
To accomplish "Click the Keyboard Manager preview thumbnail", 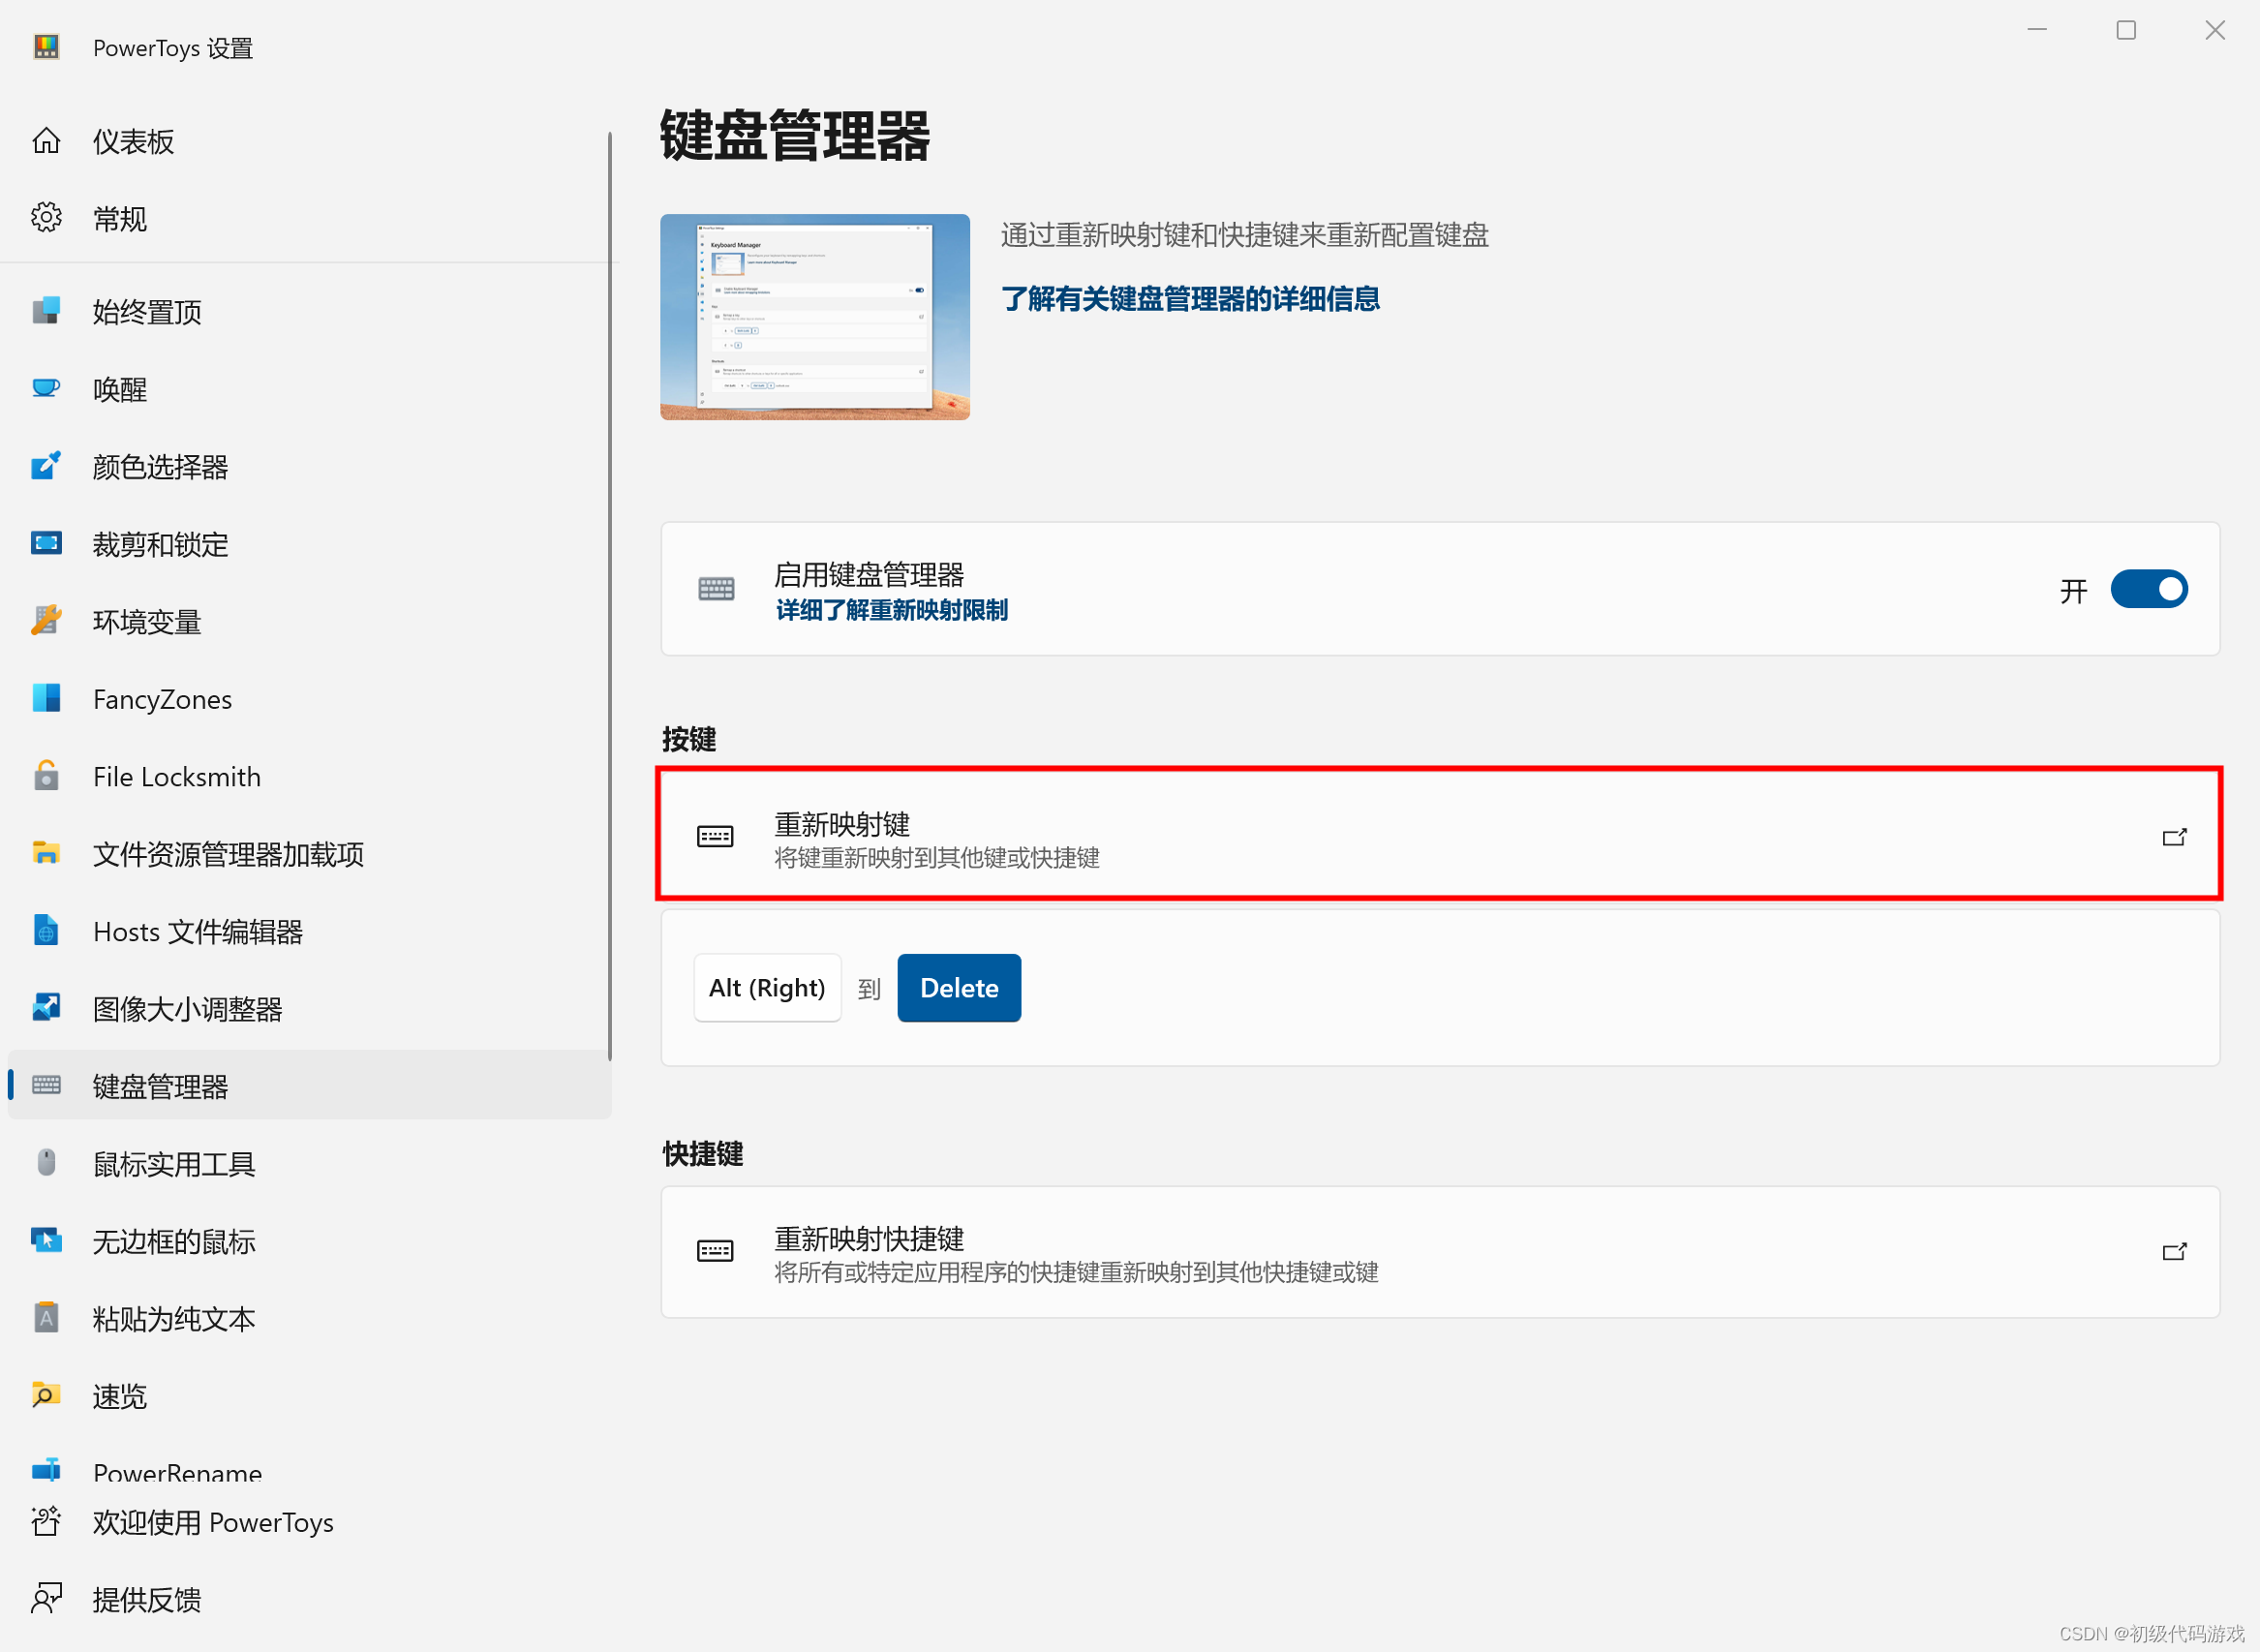I will (814, 316).
